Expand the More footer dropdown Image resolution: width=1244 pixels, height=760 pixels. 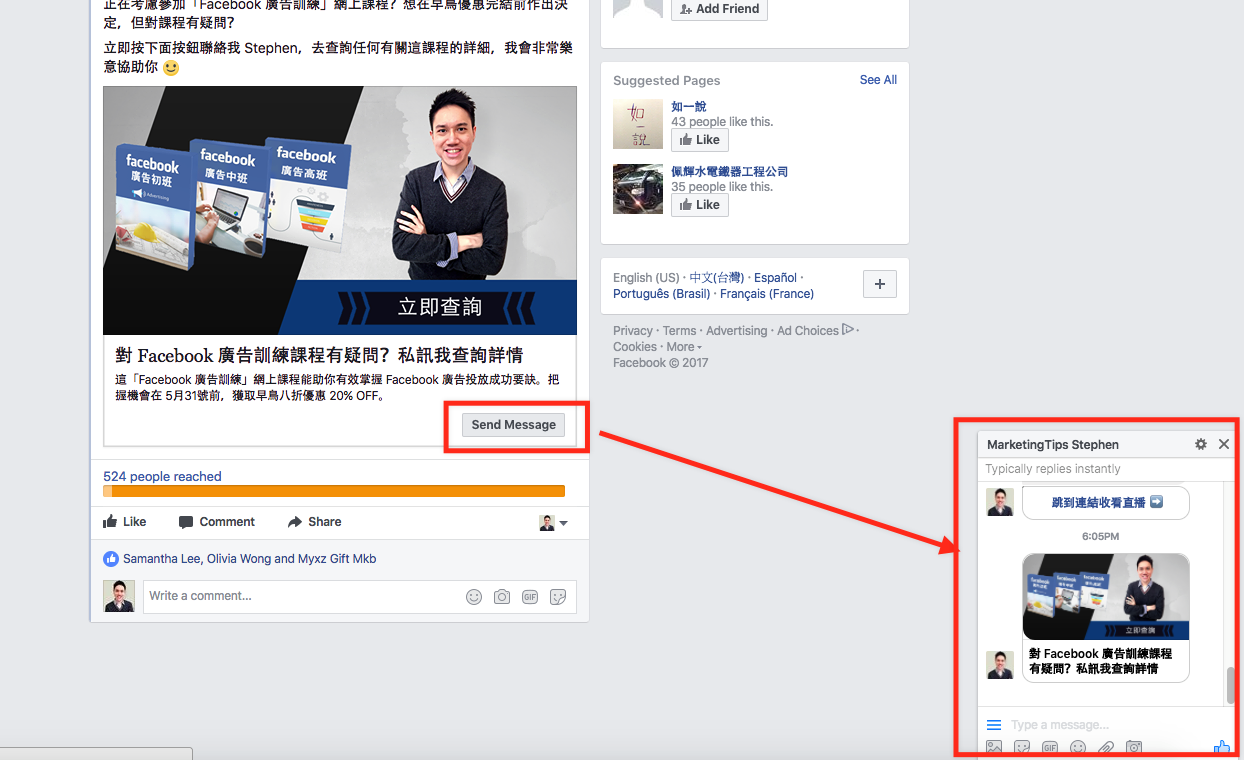[684, 347]
